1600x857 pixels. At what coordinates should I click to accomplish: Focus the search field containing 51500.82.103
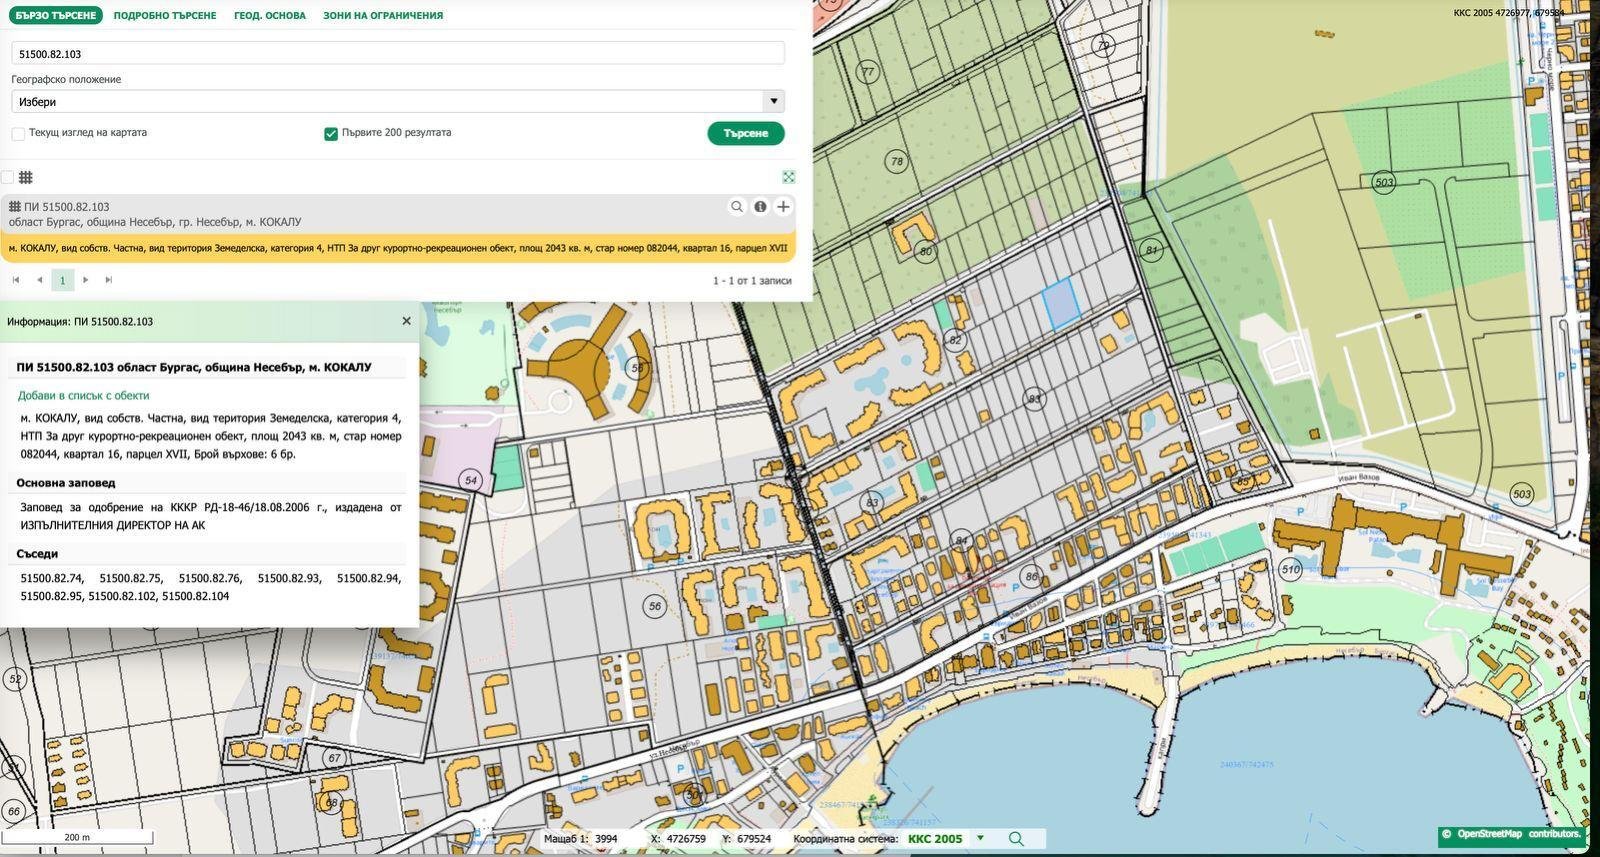tap(397, 54)
